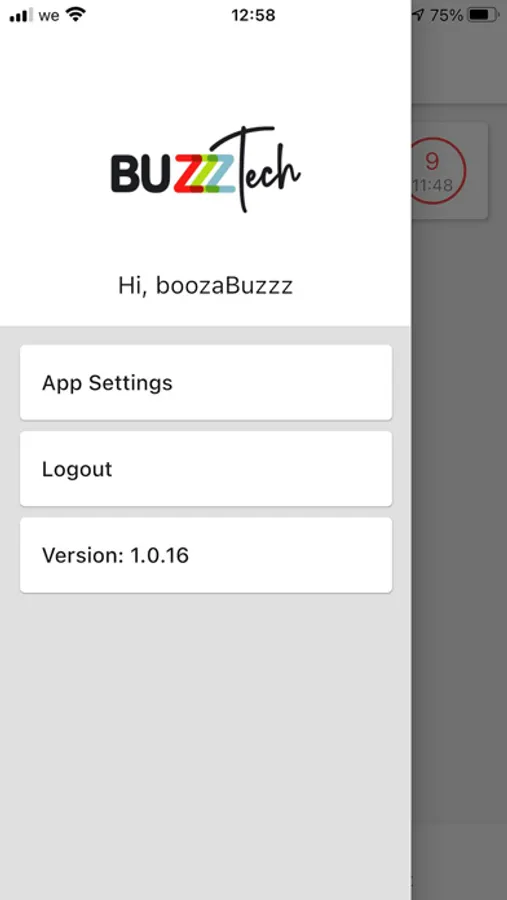The image size is (507, 900).
Task: Tap the Wi-Fi icon in status bar
Action: [x=75, y=15]
